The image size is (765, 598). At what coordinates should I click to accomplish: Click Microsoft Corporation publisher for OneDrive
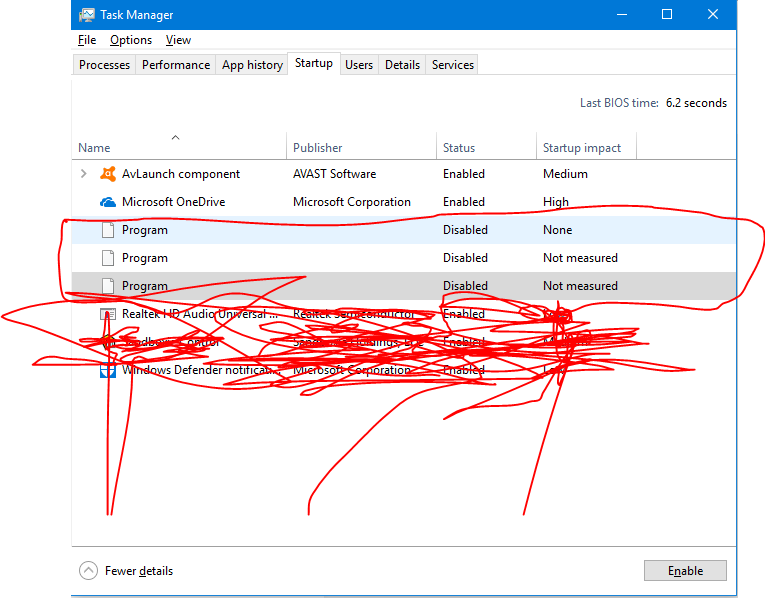point(352,202)
